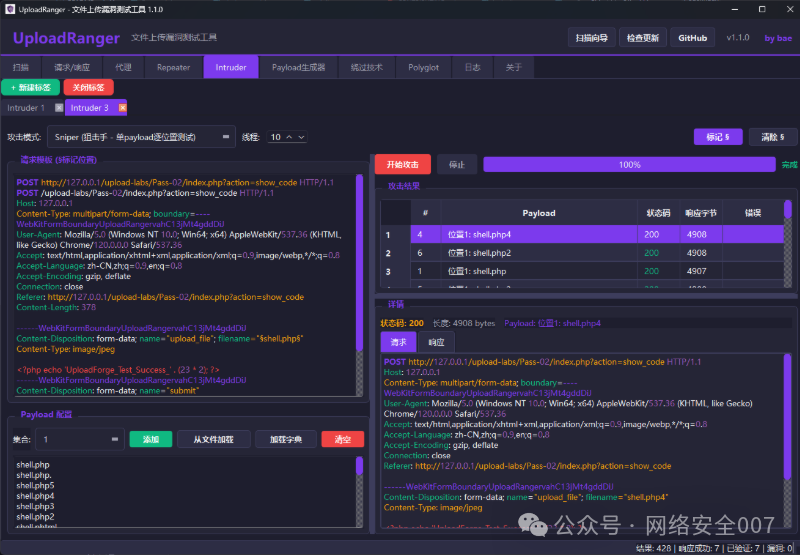Open the attack mode Sniper dropdown
Image resolution: width=800 pixels, height=557 pixels.
(141, 137)
